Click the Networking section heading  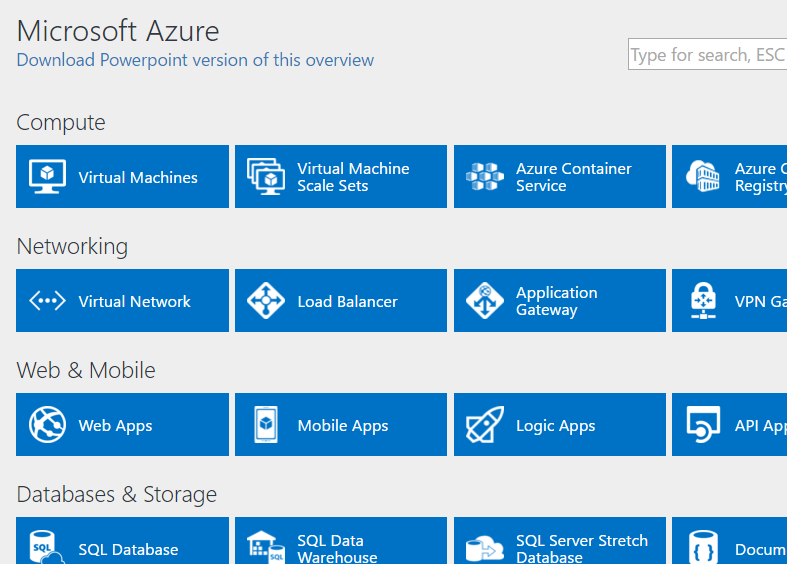click(x=72, y=247)
